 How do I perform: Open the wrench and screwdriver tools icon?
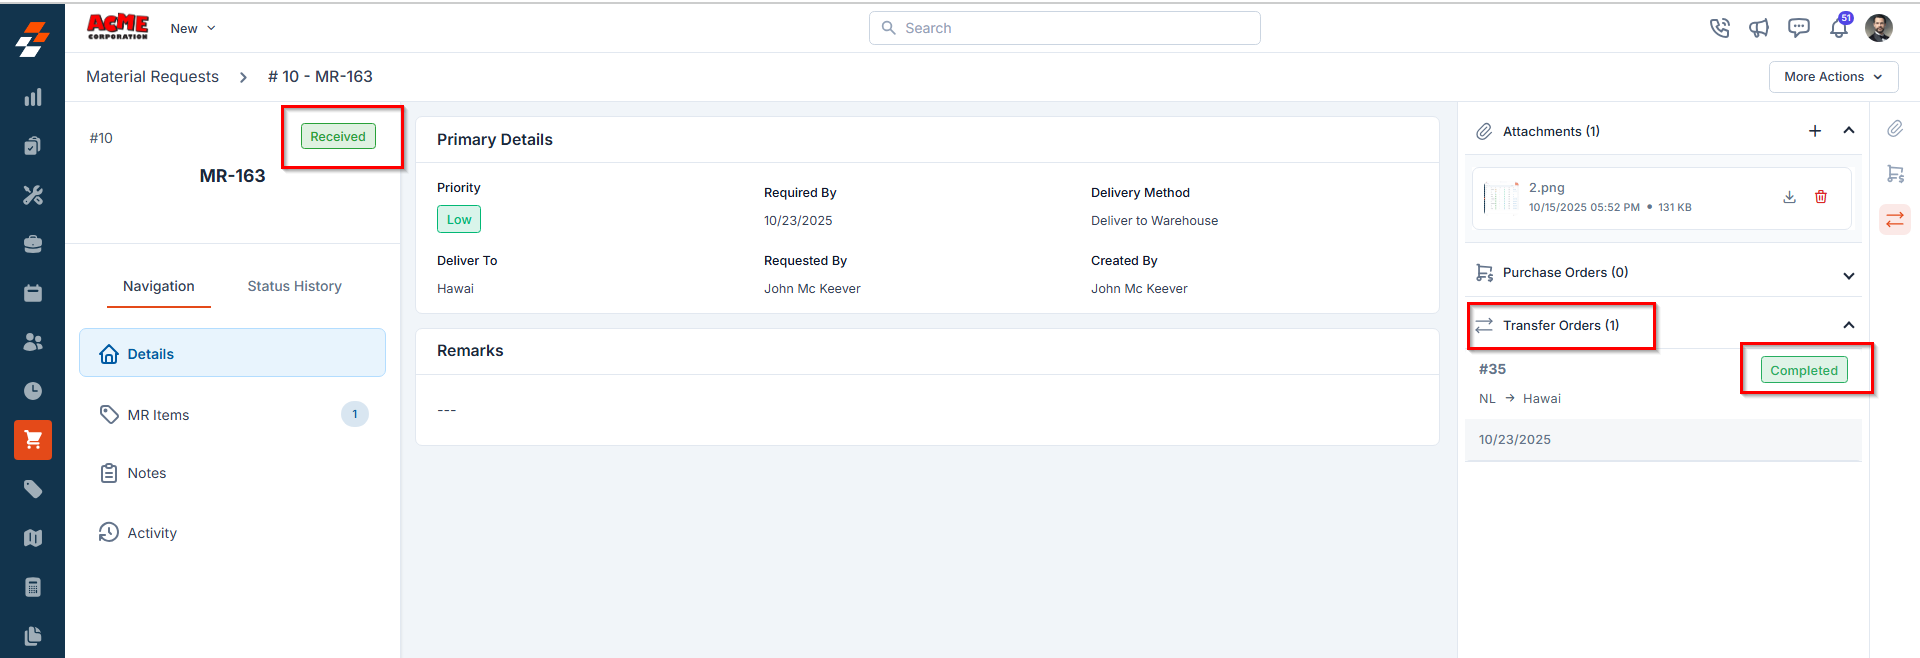click(x=33, y=195)
